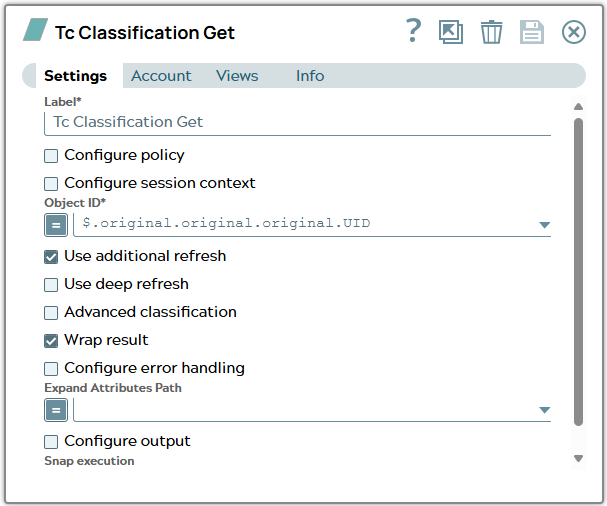This screenshot has width=607, height=506.
Task: Open the Views tab
Action: [237, 76]
